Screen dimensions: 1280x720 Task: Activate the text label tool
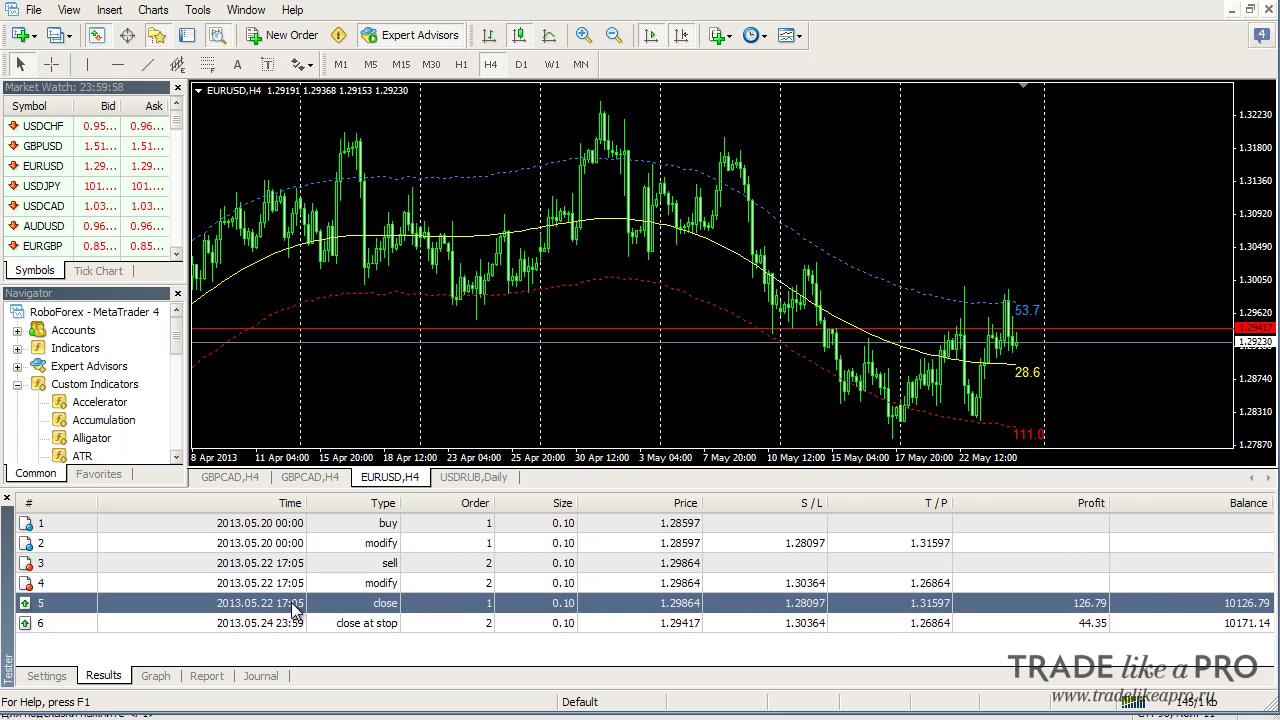237,64
